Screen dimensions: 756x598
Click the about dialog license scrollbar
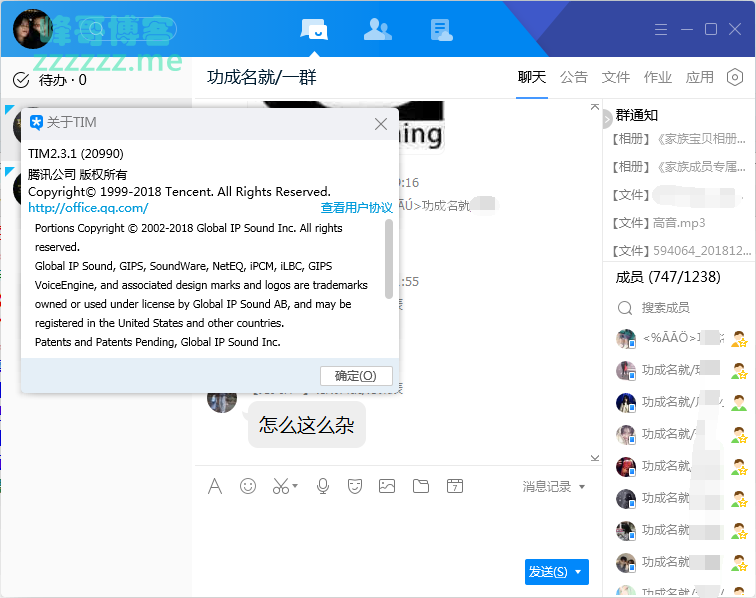(x=389, y=259)
